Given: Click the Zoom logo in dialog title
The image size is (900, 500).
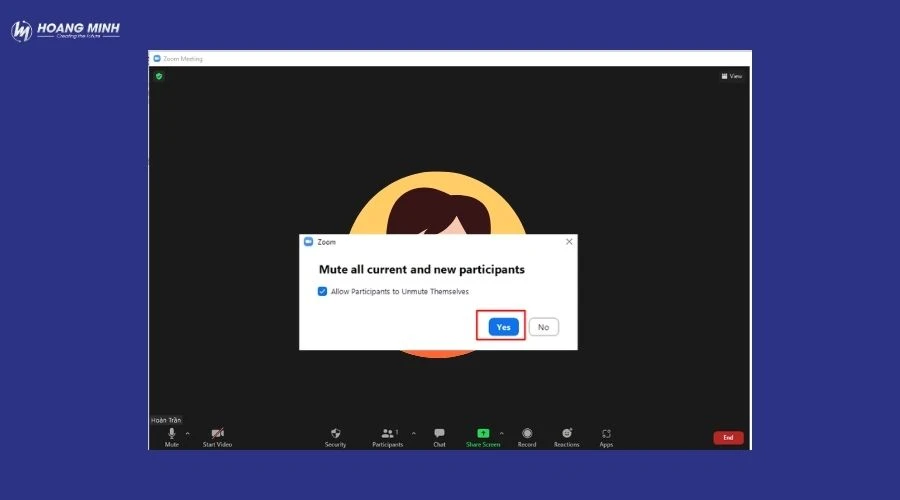Looking at the screenshot, I should point(309,242).
